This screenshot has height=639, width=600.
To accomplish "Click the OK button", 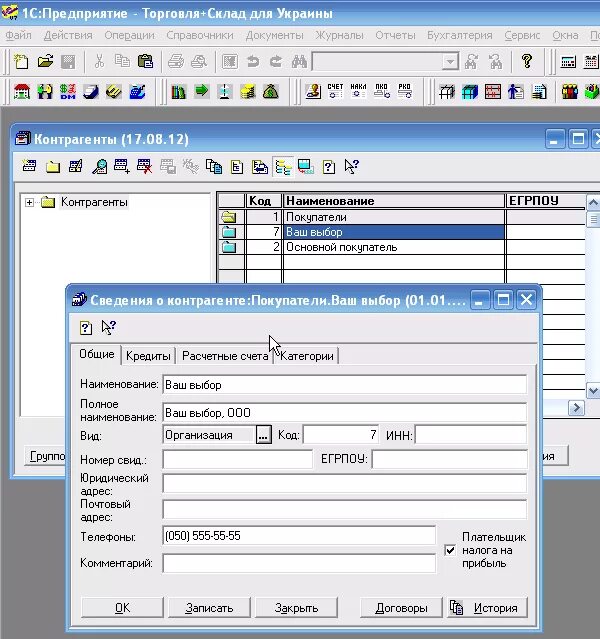I will coord(122,608).
